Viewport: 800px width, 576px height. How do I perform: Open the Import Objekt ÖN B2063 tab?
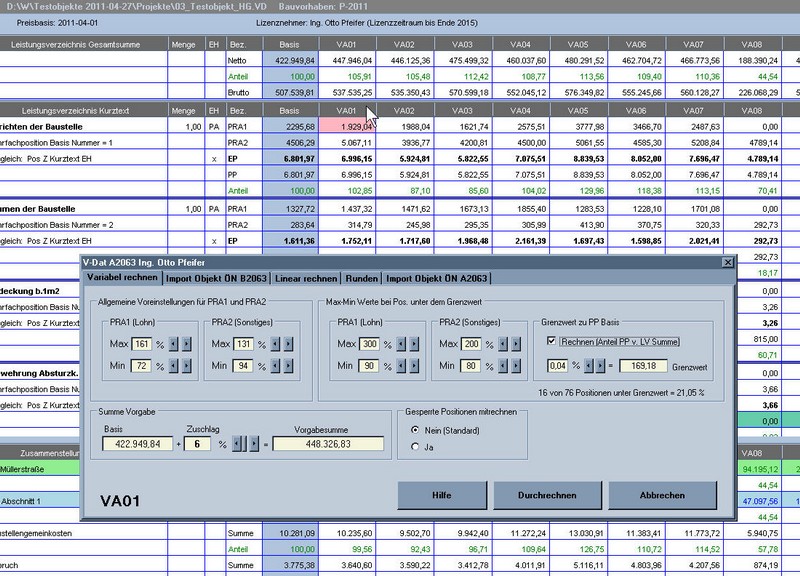(x=216, y=277)
